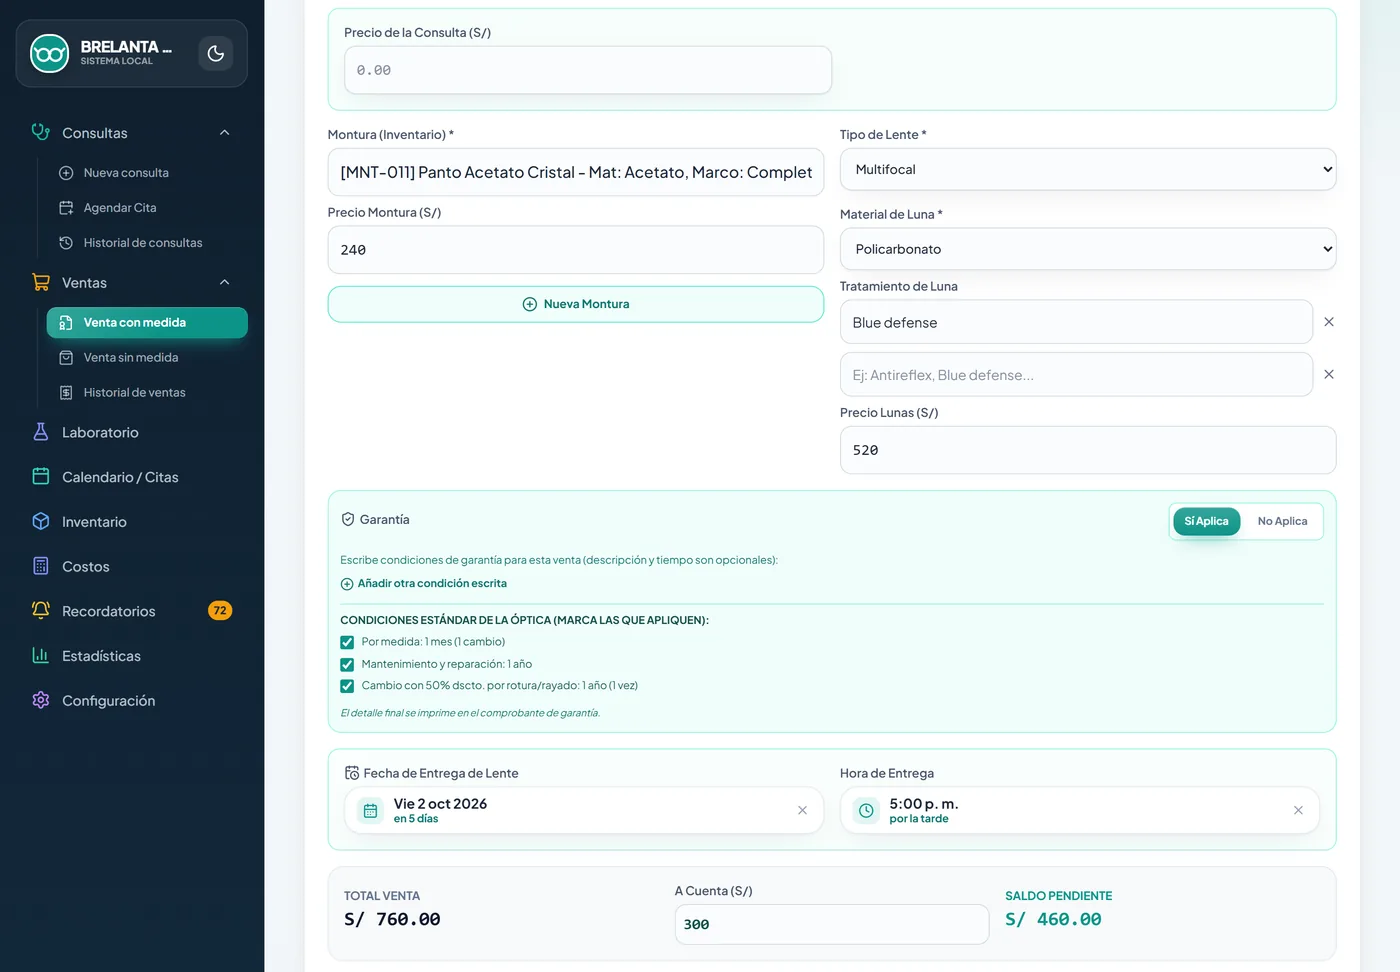Click the Estadísticas chart icon

coord(41,656)
